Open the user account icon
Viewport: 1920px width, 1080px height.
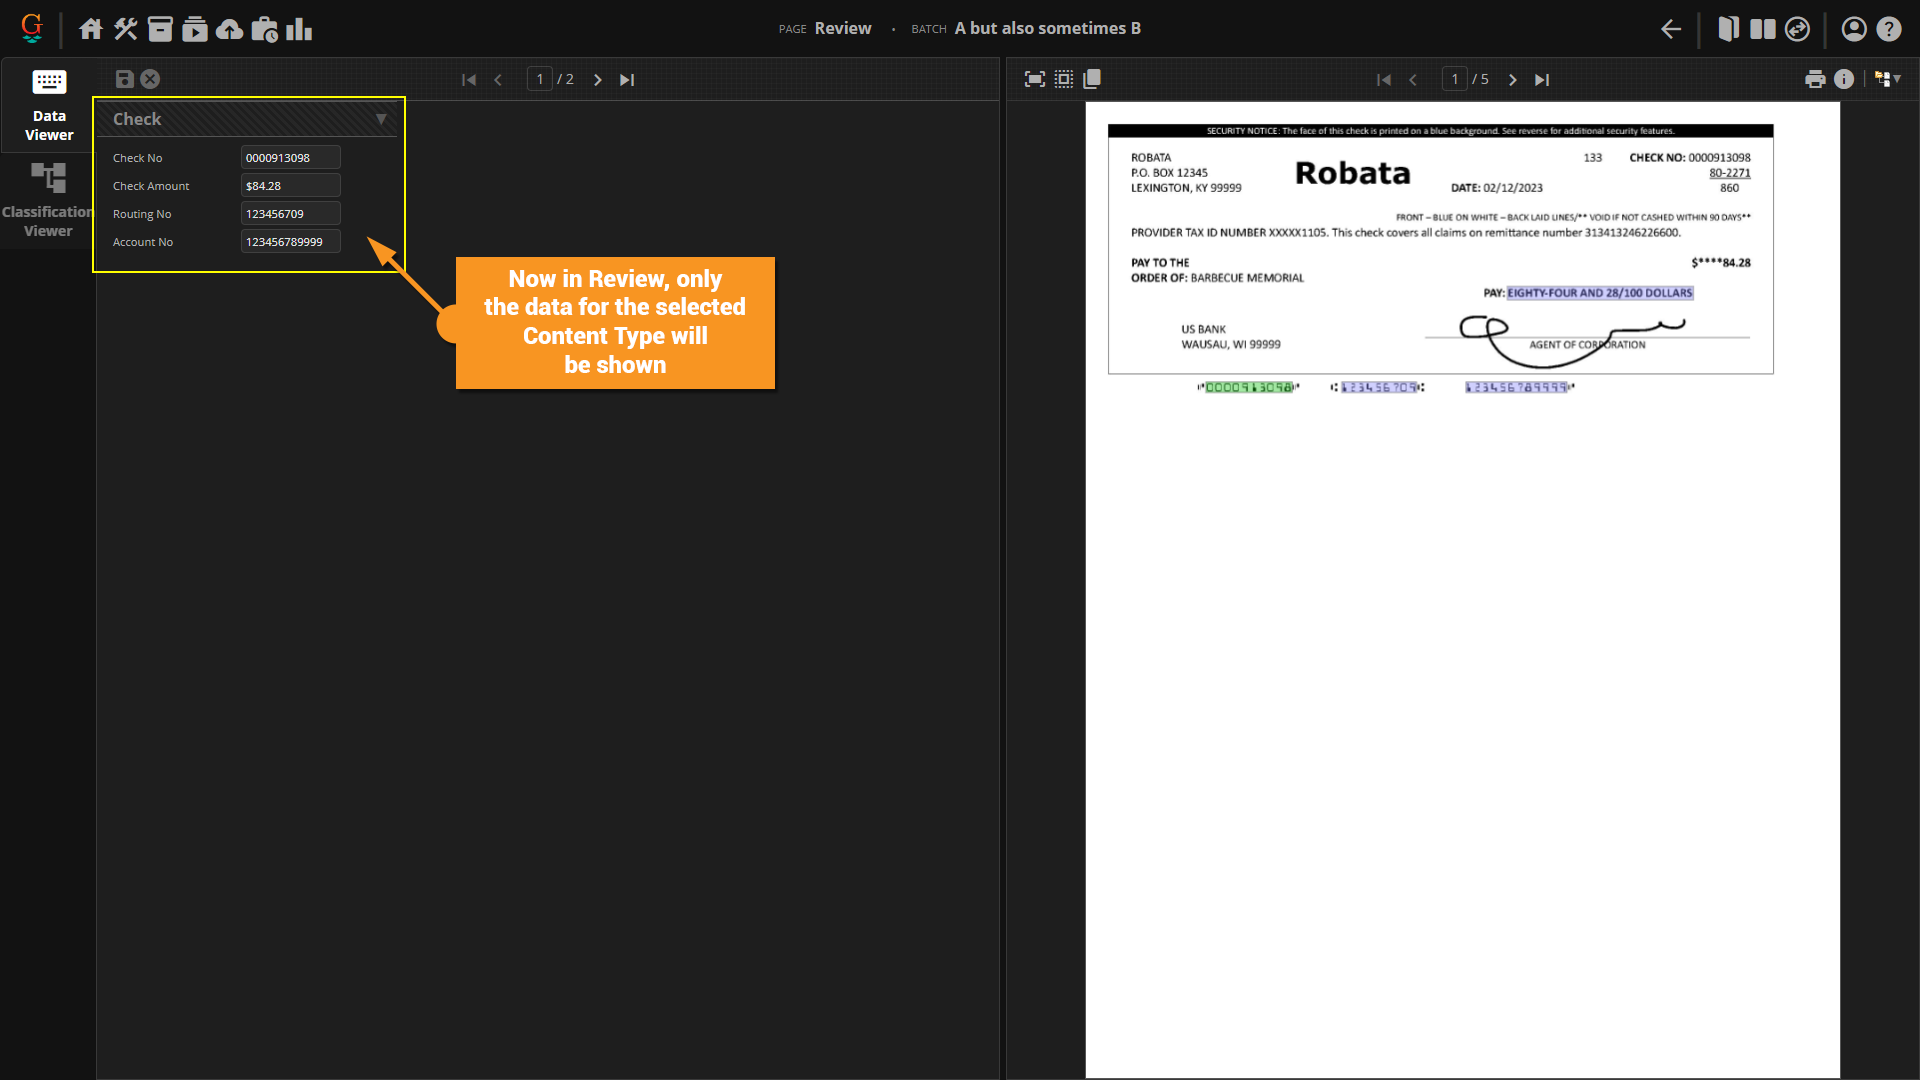point(1853,29)
